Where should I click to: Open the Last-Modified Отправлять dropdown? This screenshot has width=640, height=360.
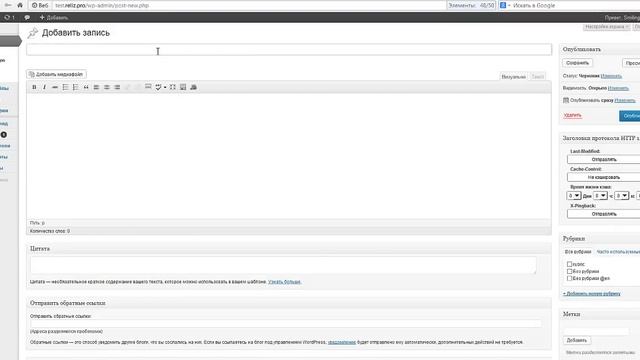coord(604,159)
